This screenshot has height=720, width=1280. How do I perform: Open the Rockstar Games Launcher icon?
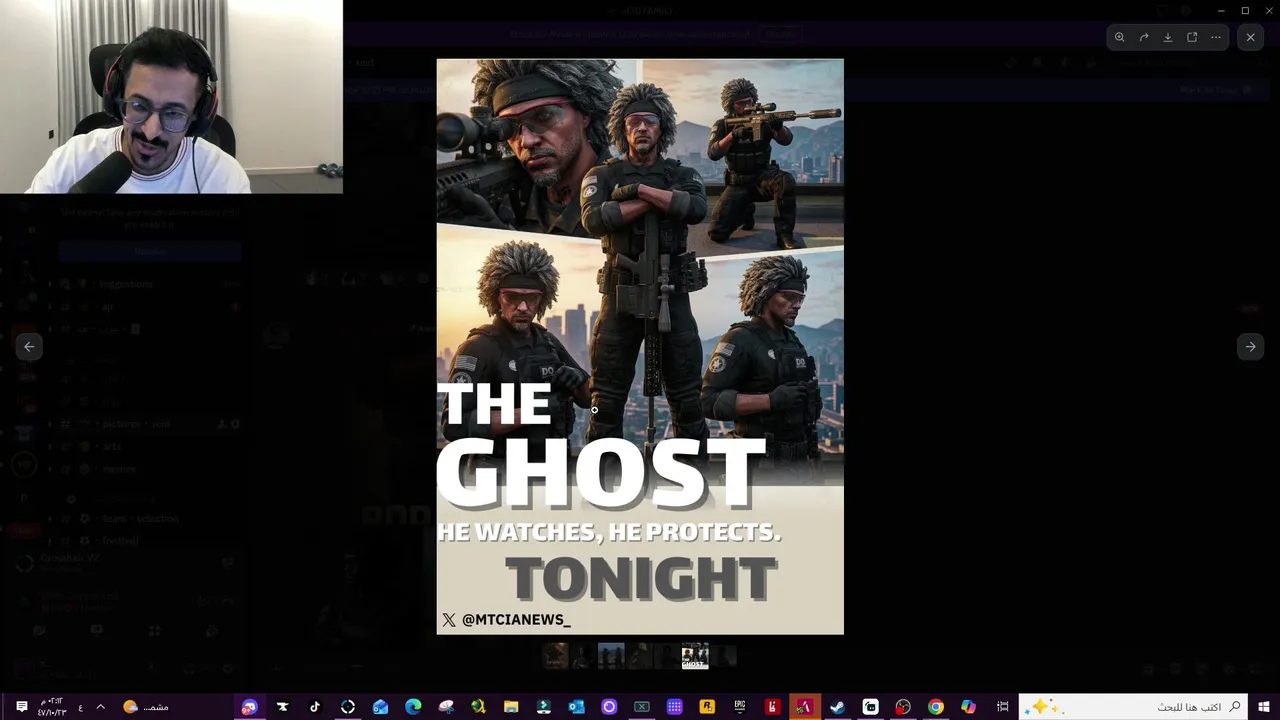coord(707,707)
